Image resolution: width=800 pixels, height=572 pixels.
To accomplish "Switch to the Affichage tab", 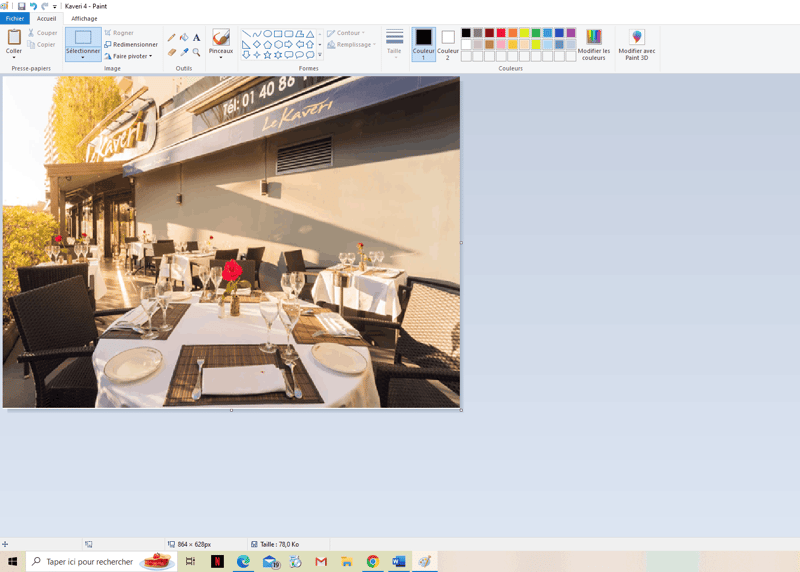I will click(x=84, y=18).
